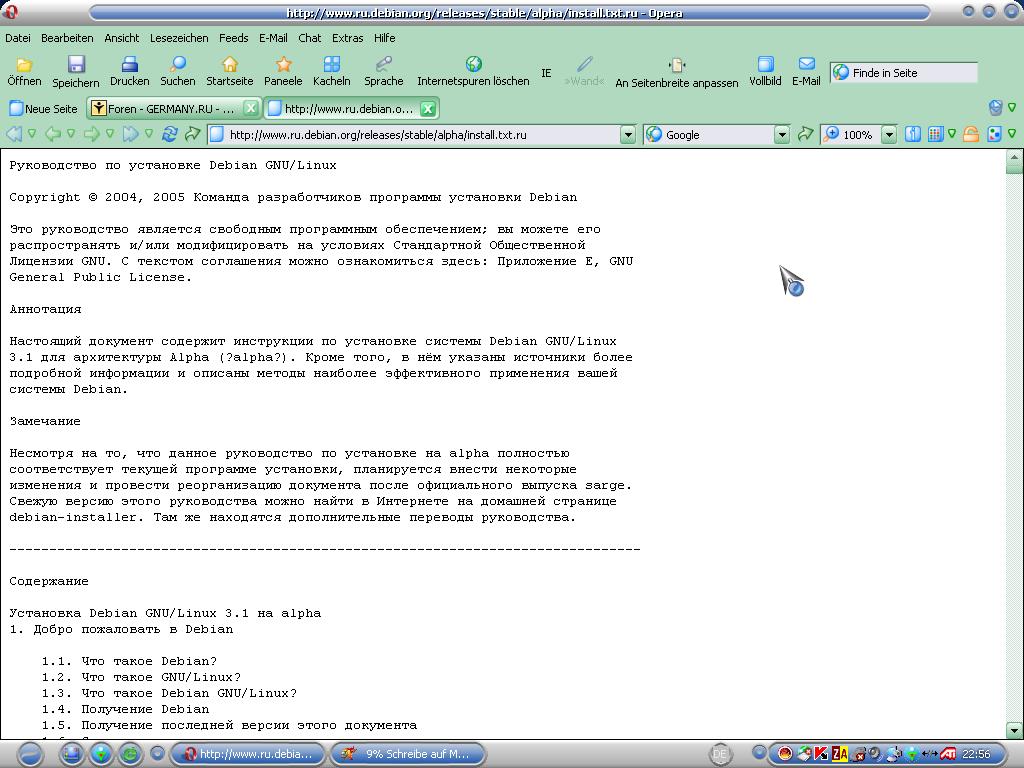Click the vertical scrollbar down arrow
The image size is (1024, 768).
pos(1014,729)
